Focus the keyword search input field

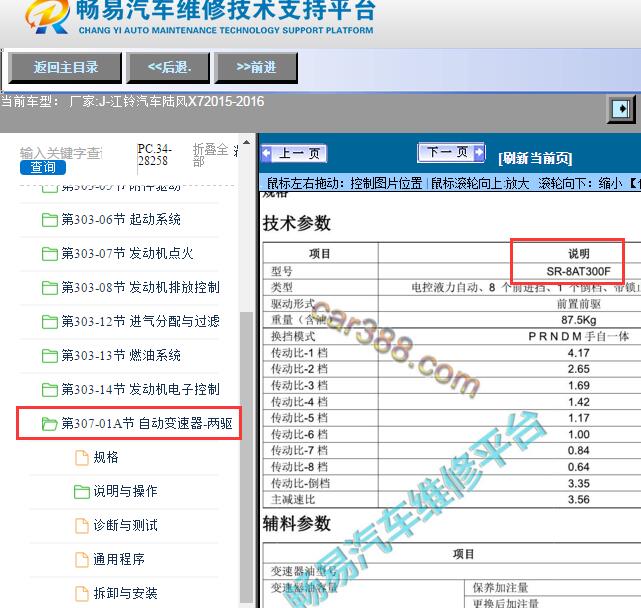pyautogui.click(x=61, y=153)
